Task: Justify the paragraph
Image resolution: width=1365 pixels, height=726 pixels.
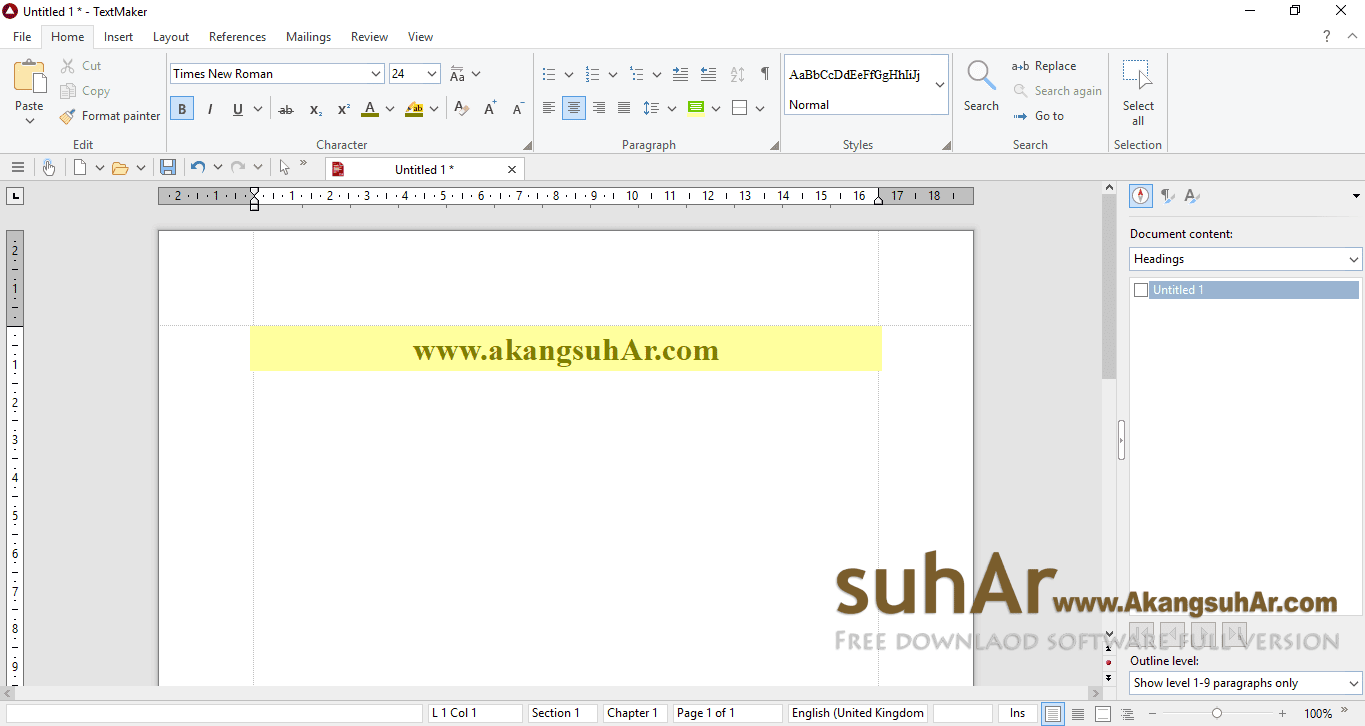Action: coord(624,108)
